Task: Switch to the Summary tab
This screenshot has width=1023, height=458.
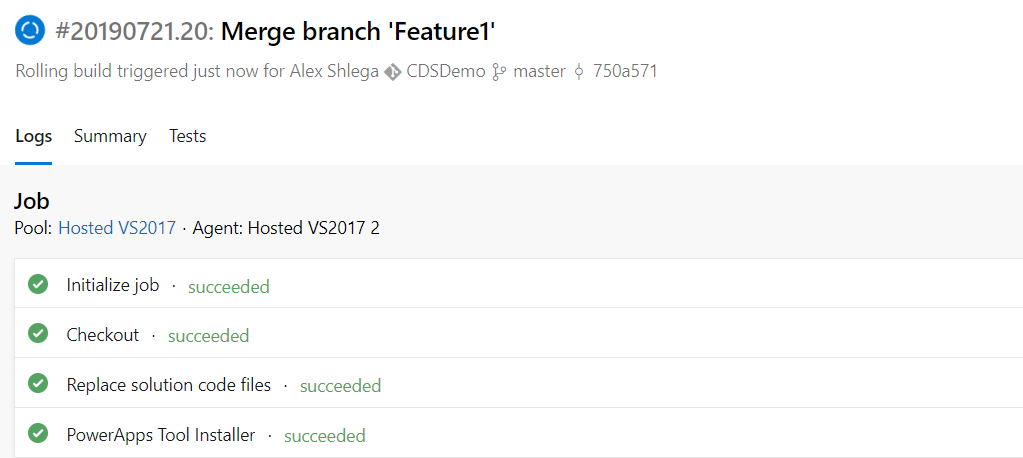Action: [110, 136]
